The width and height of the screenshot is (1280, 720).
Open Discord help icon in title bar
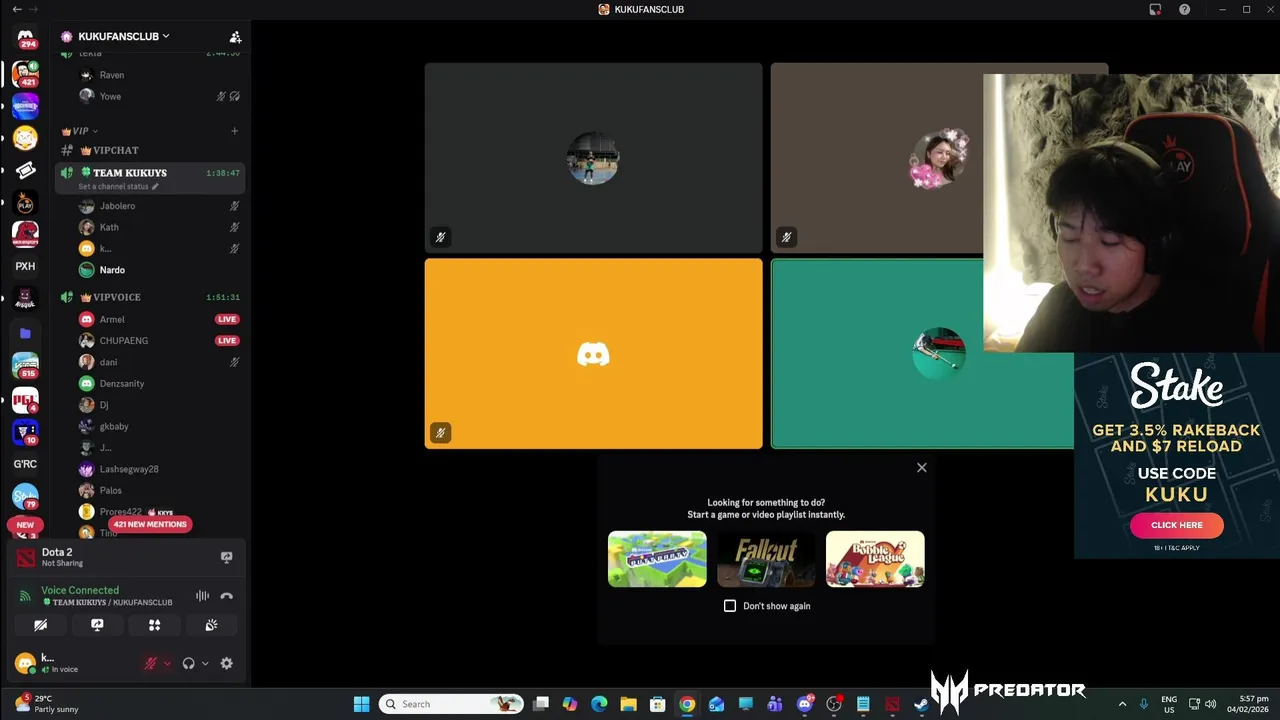coord(1184,9)
